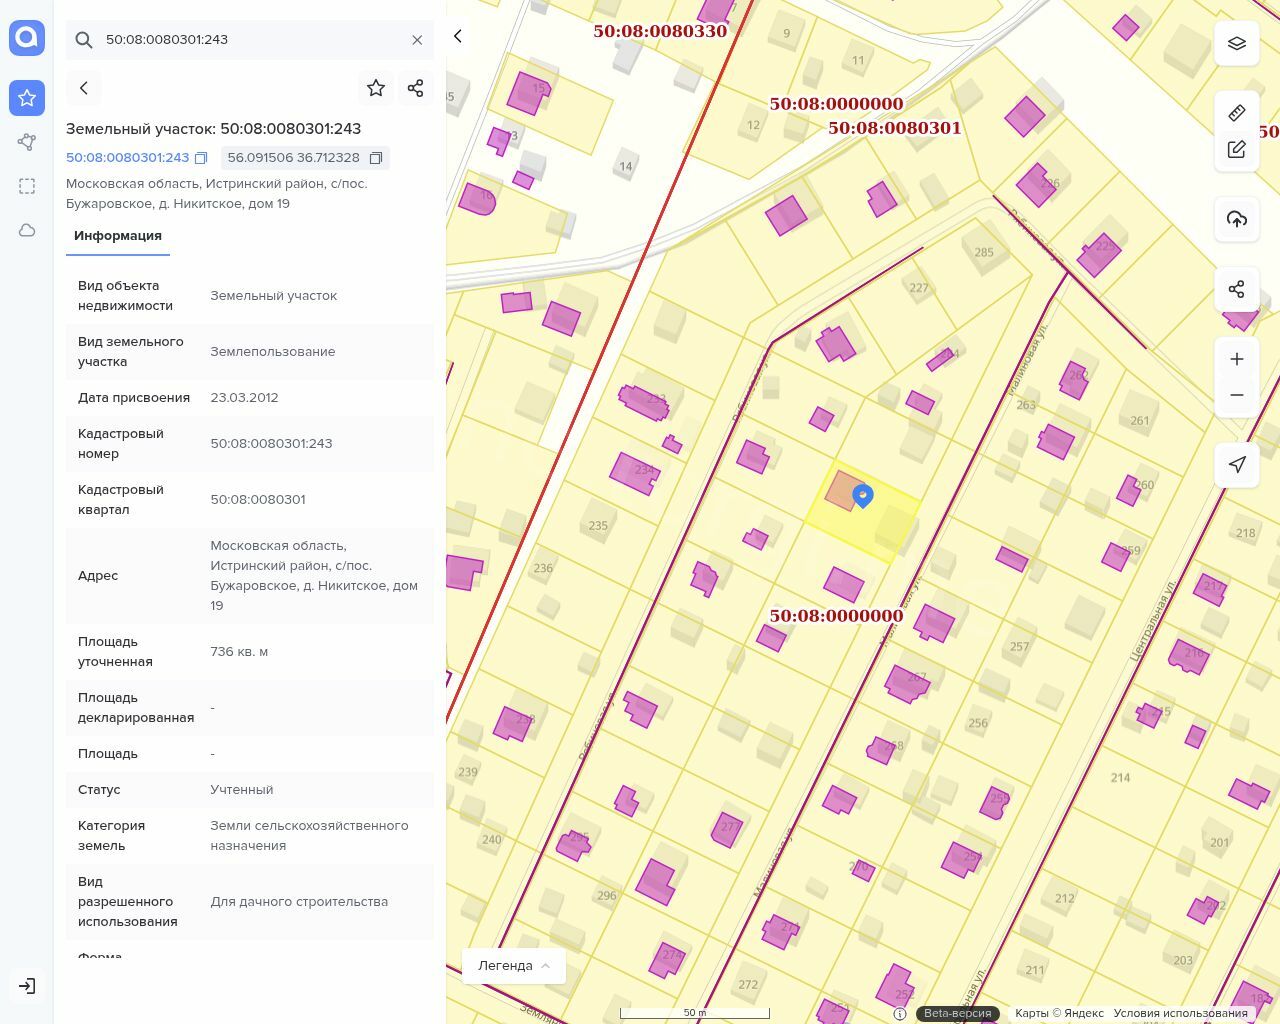This screenshot has width=1280, height=1024.
Task: Click the search magnifier icon
Action: point(84,40)
